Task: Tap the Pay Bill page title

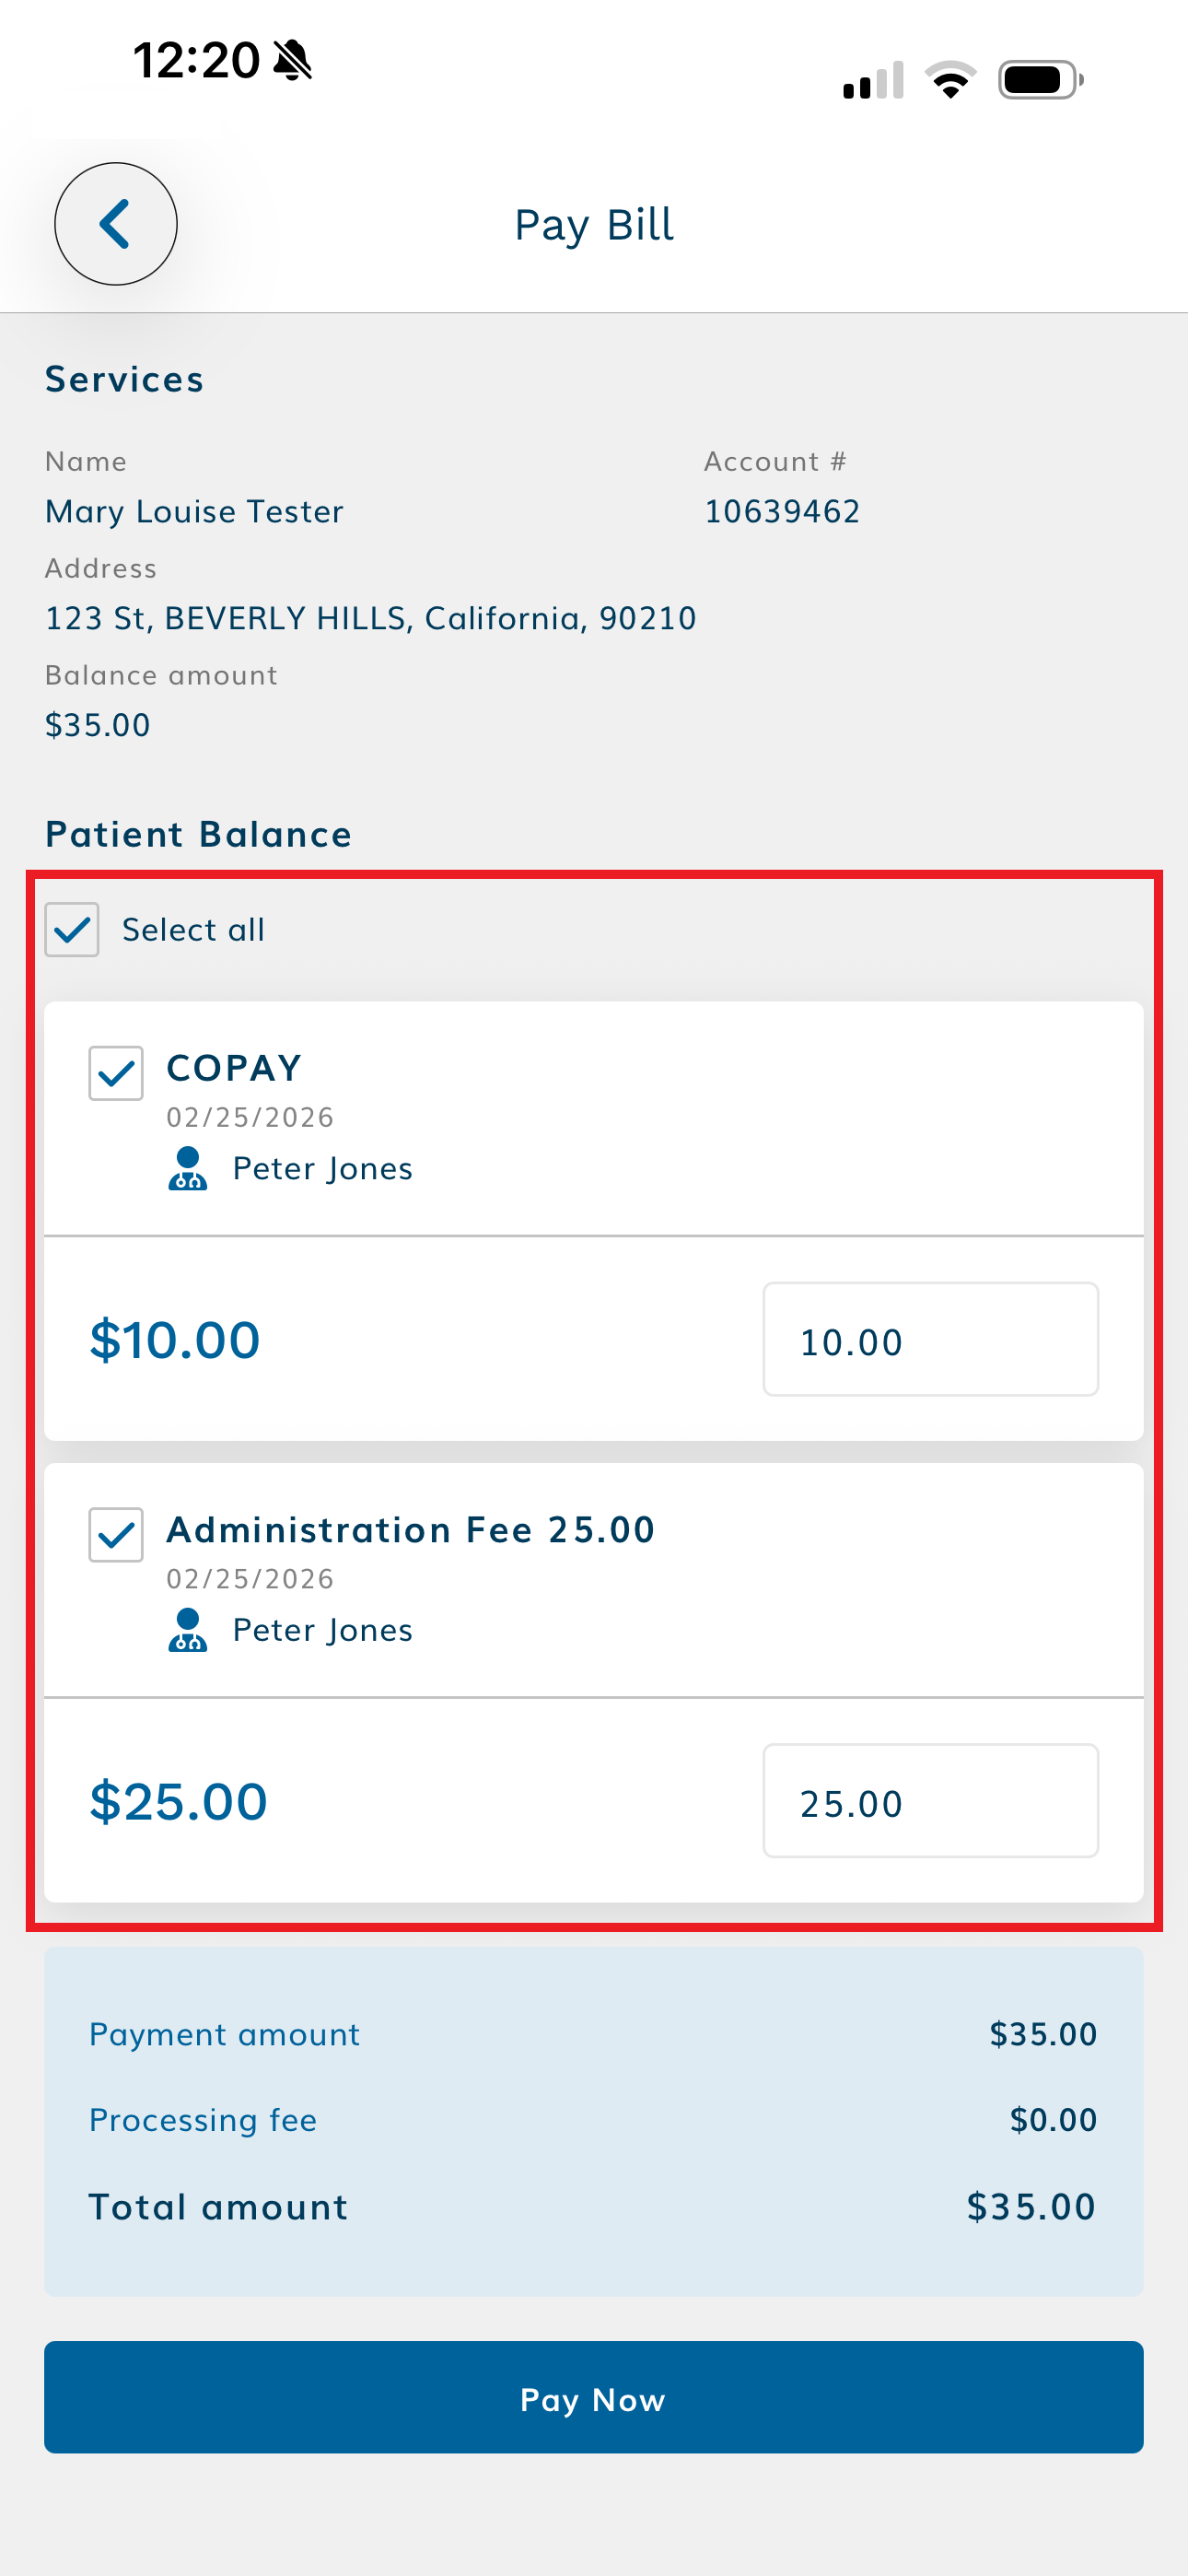Action: point(594,225)
